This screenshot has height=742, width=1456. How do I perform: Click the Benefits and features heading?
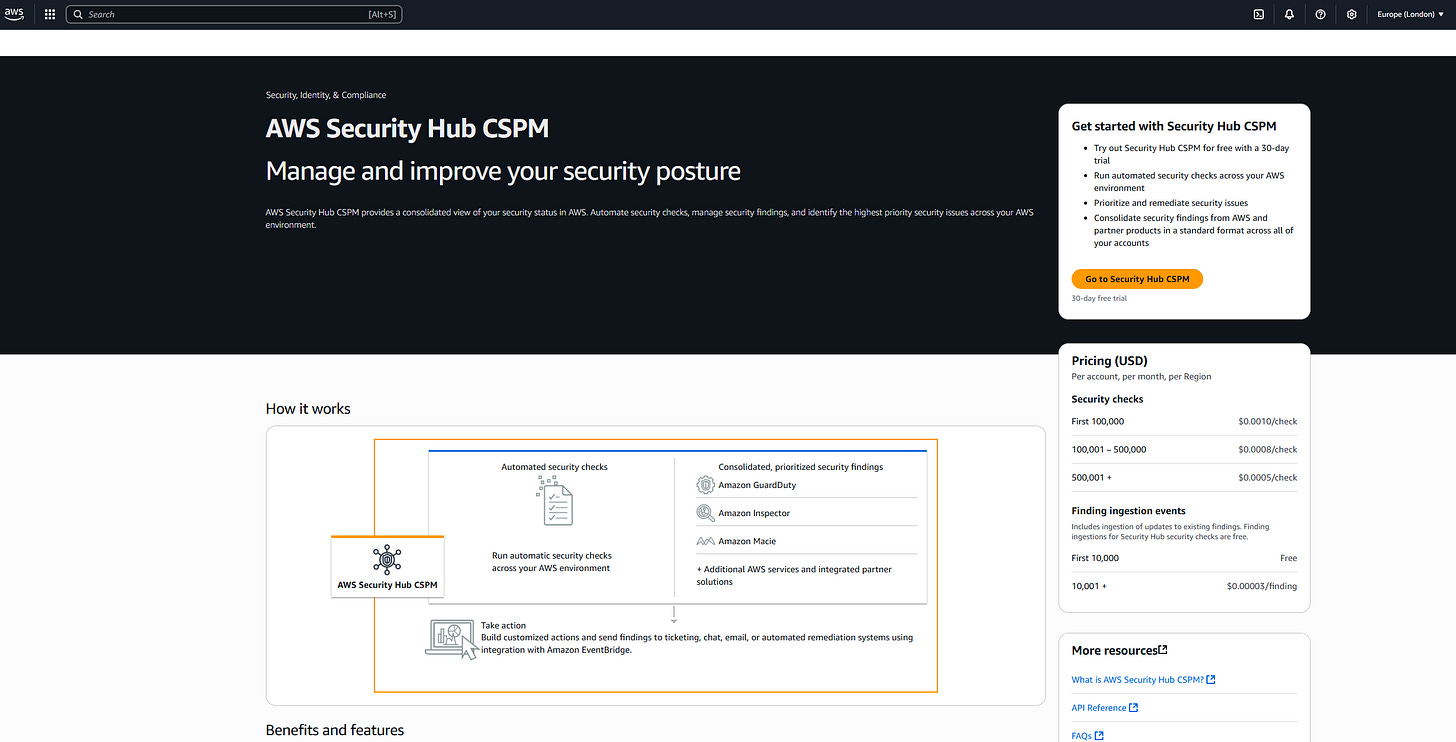coord(335,730)
